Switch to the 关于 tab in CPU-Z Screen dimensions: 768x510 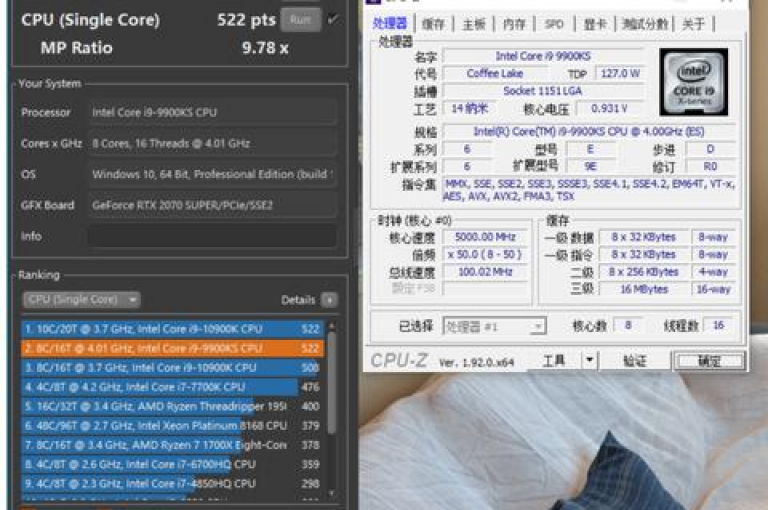pos(694,24)
